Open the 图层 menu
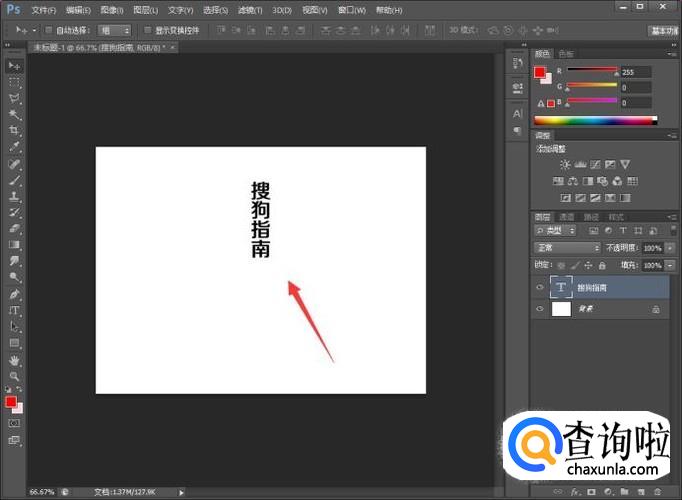Screen dimensions: 682x500 [x=145, y=9]
